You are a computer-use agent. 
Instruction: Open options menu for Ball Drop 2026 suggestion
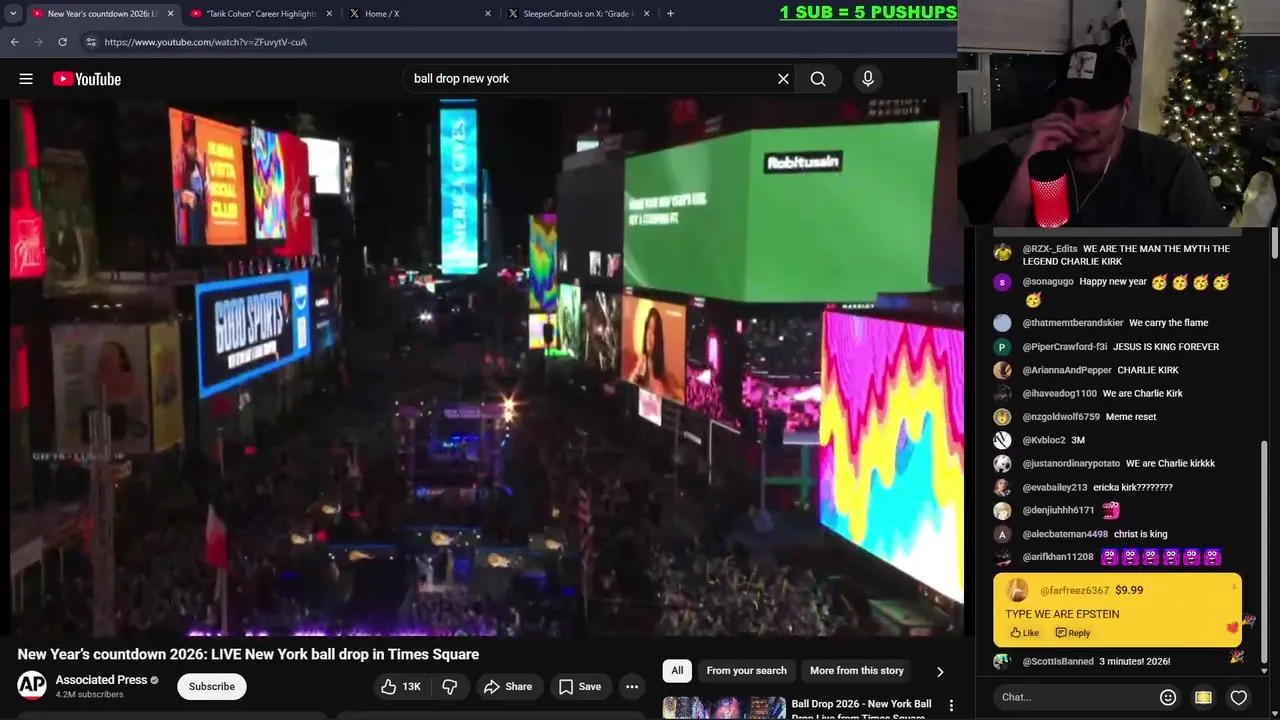(951, 705)
